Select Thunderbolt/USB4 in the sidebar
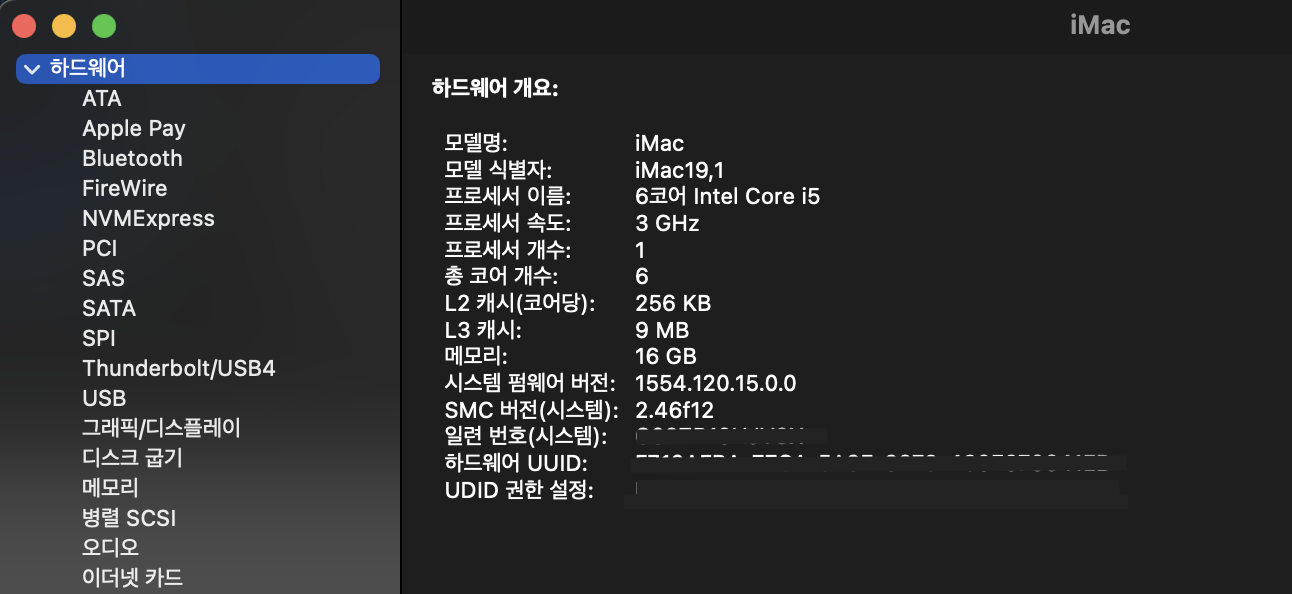1292x594 pixels. (179, 368)
